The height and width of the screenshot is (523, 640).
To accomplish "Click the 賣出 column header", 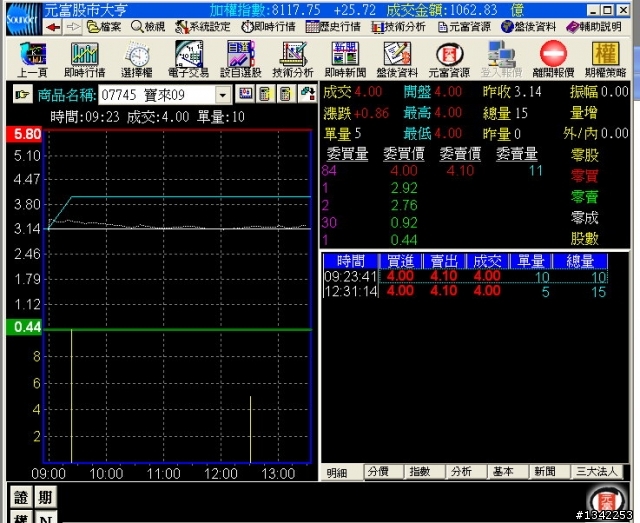I will point(444,261).
